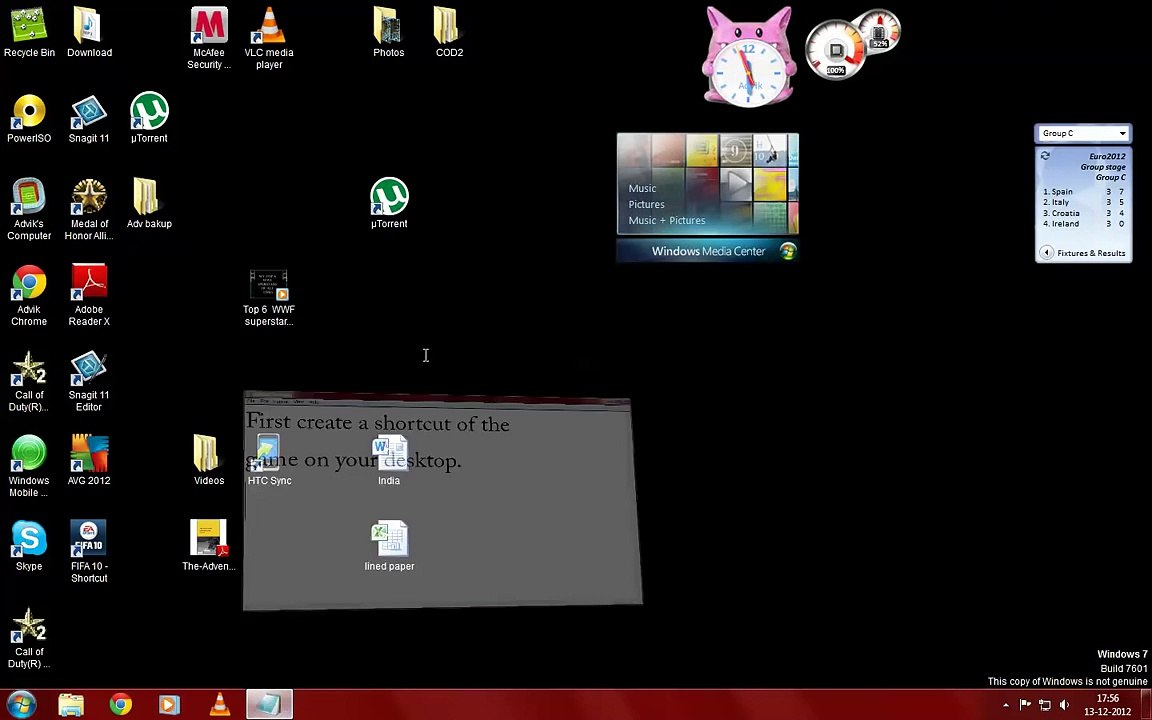
Task: Select Croatia row in Group C table
Action: (x=1083, y=213)
